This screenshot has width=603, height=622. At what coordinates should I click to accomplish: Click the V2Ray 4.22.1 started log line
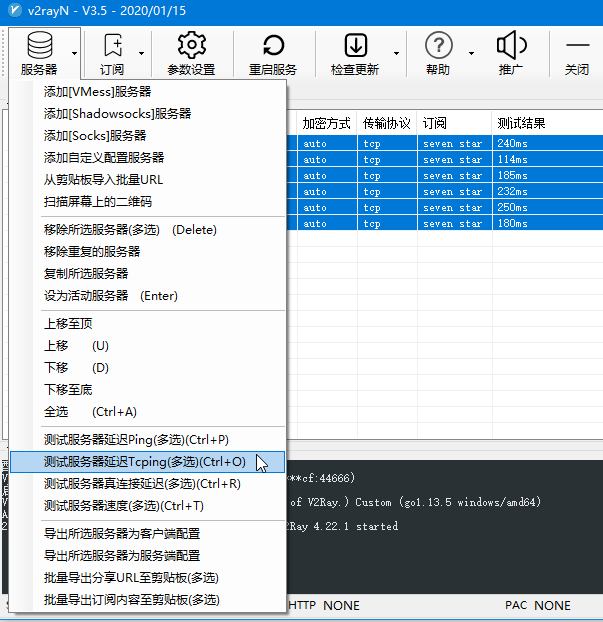(x=342, y=526)
